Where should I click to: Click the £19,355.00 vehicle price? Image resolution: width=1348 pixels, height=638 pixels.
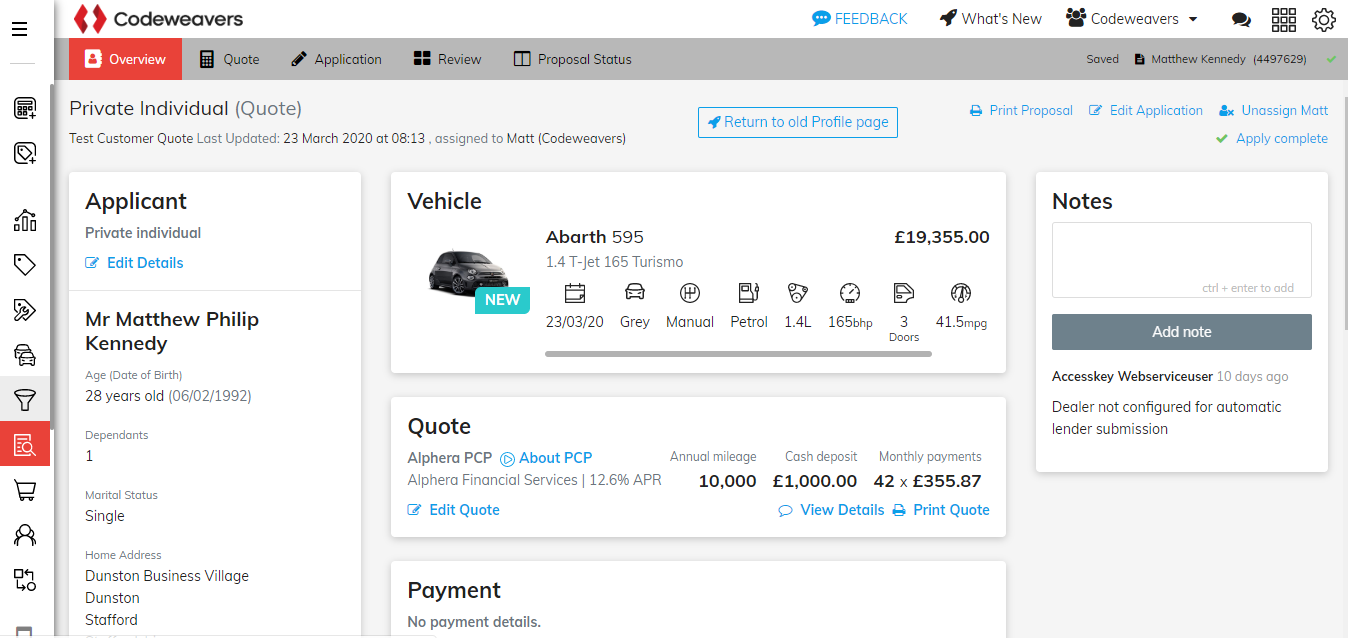[942, 238]
